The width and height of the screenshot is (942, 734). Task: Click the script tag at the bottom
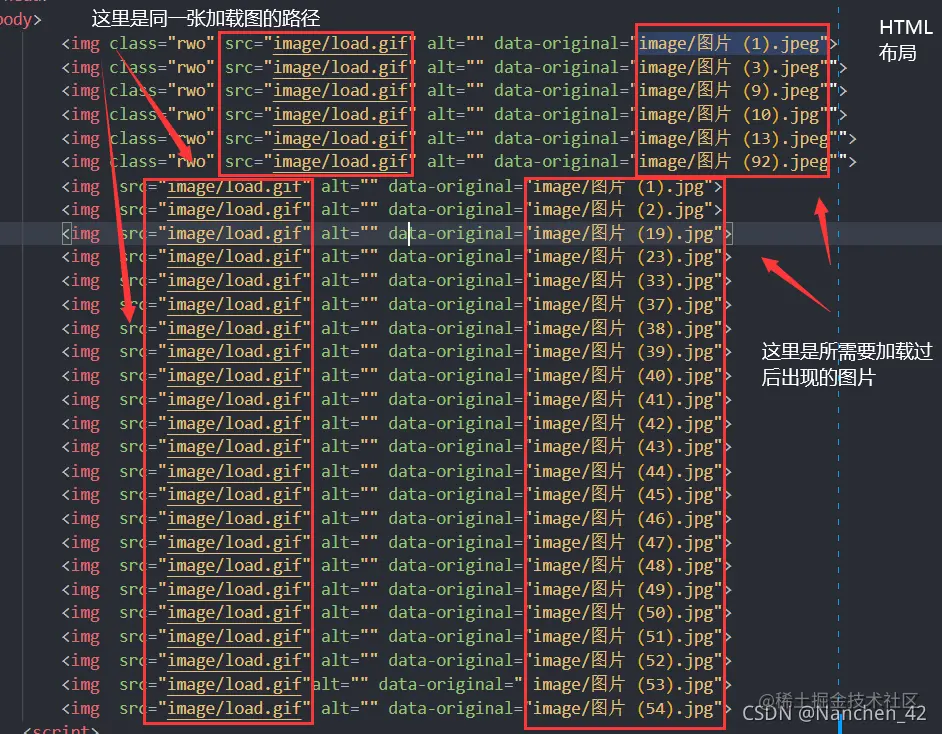pos(61,729)
